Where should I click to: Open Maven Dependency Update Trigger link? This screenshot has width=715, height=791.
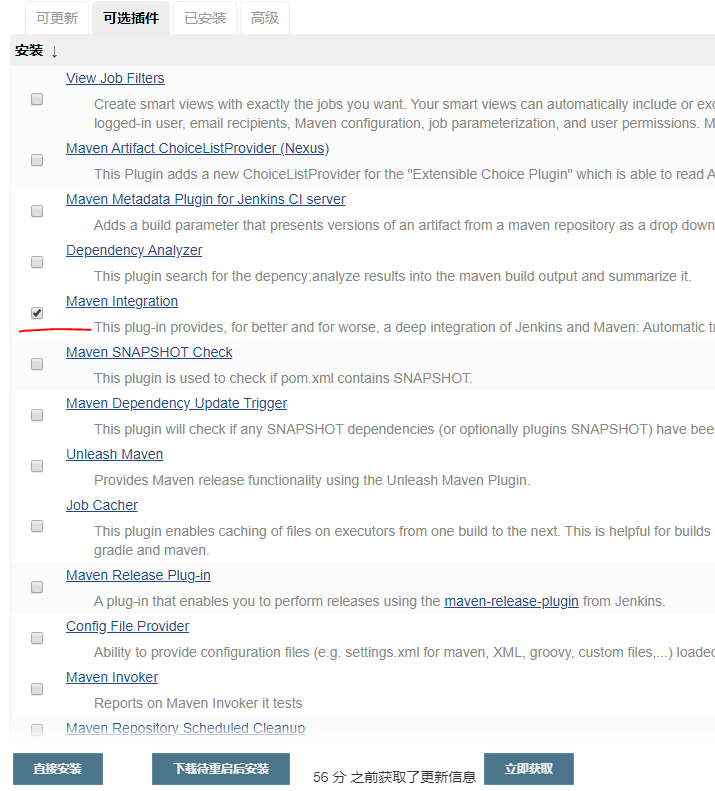(176, 403)
